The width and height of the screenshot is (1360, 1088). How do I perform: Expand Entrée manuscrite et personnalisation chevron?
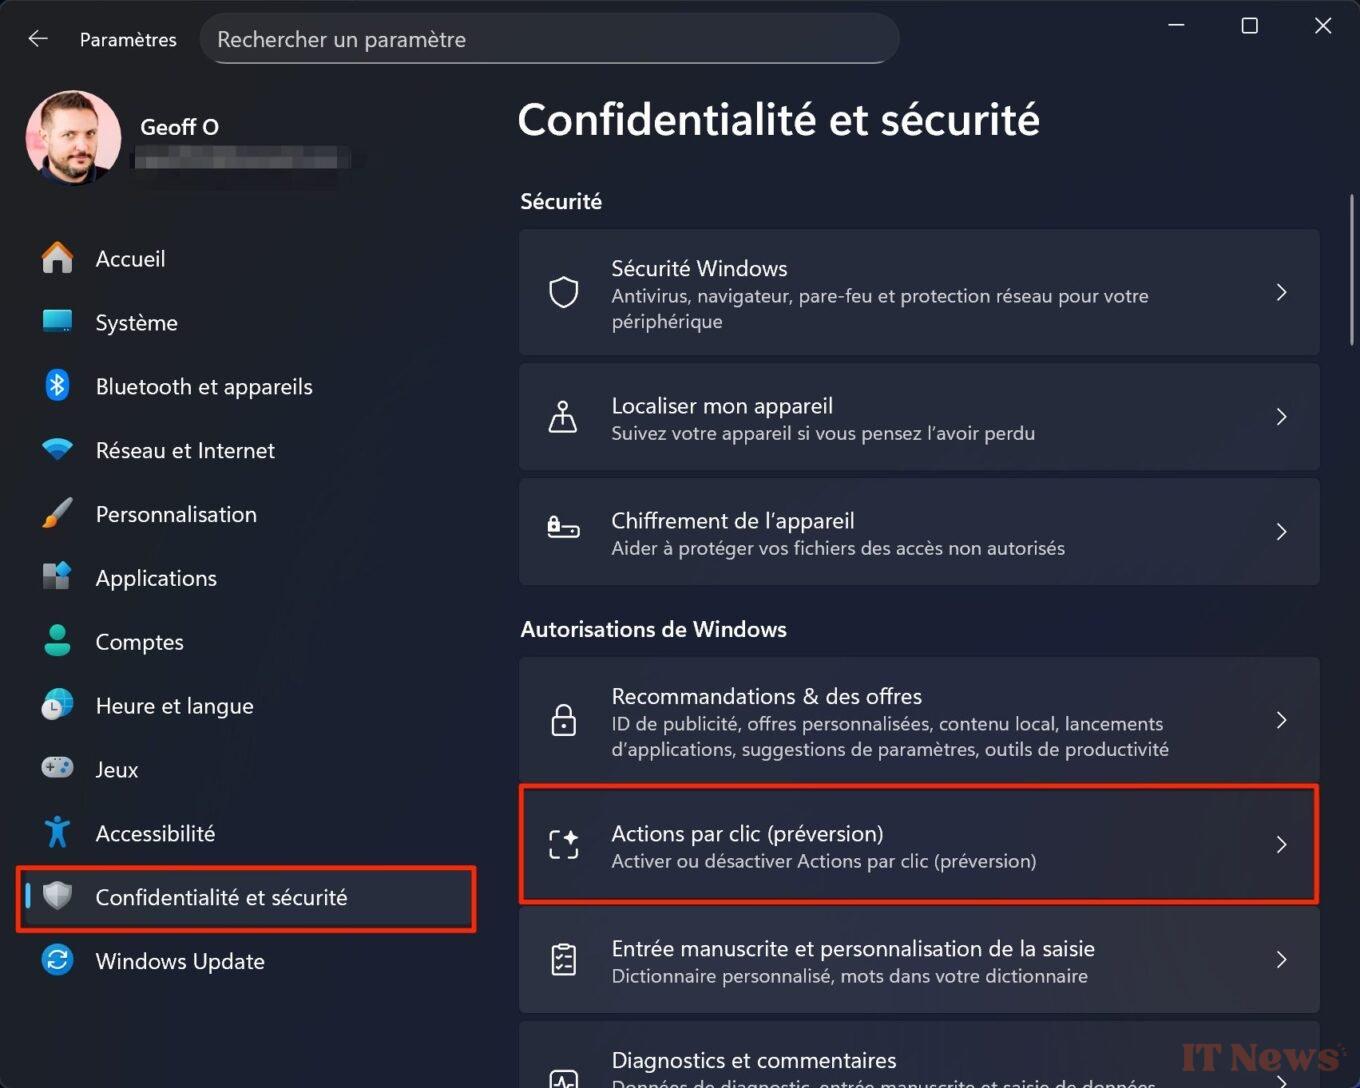(1281, 960)
